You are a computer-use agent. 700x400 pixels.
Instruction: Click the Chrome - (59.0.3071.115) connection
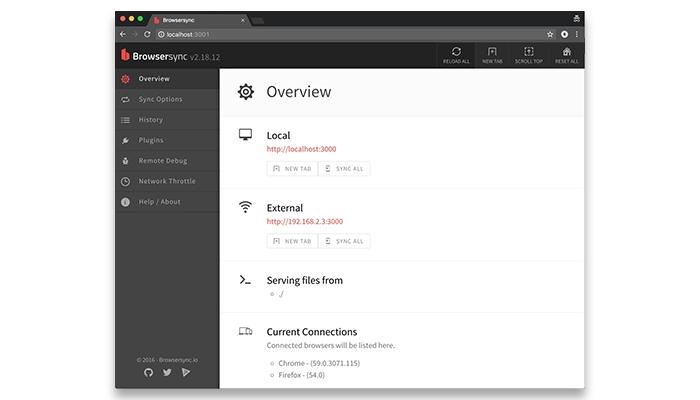coord(319,363)
